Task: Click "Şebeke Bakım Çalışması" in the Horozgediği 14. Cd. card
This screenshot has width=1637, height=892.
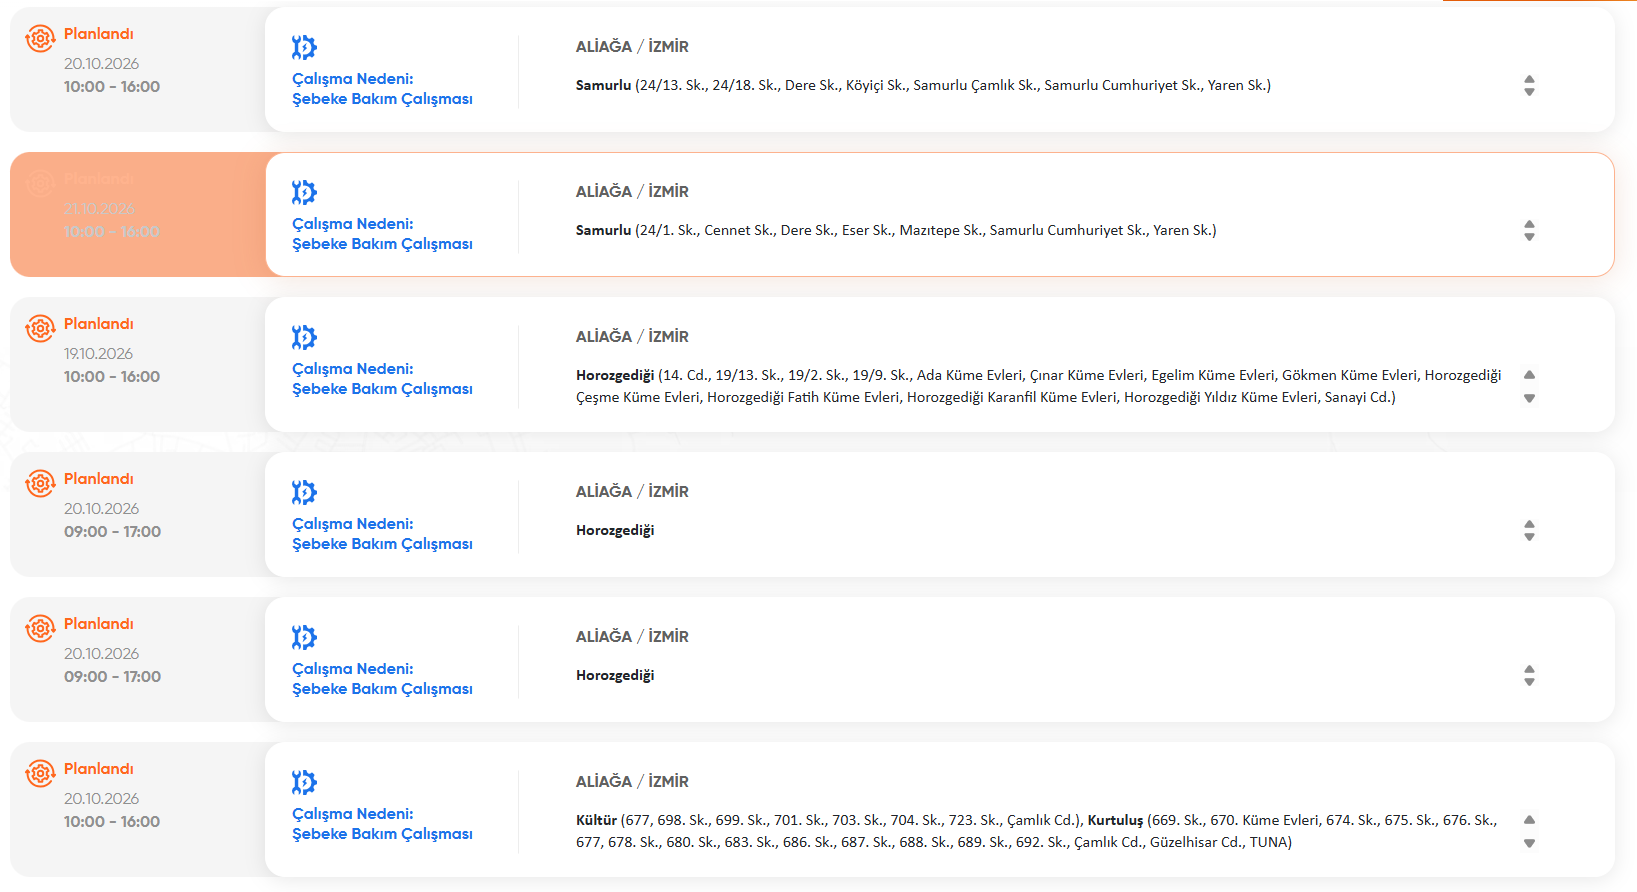Action: tap(382, 389)
